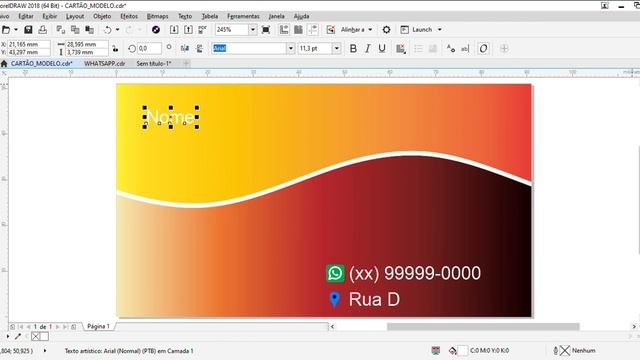Click the Print icon
The image size is (640, 360).
42,30
